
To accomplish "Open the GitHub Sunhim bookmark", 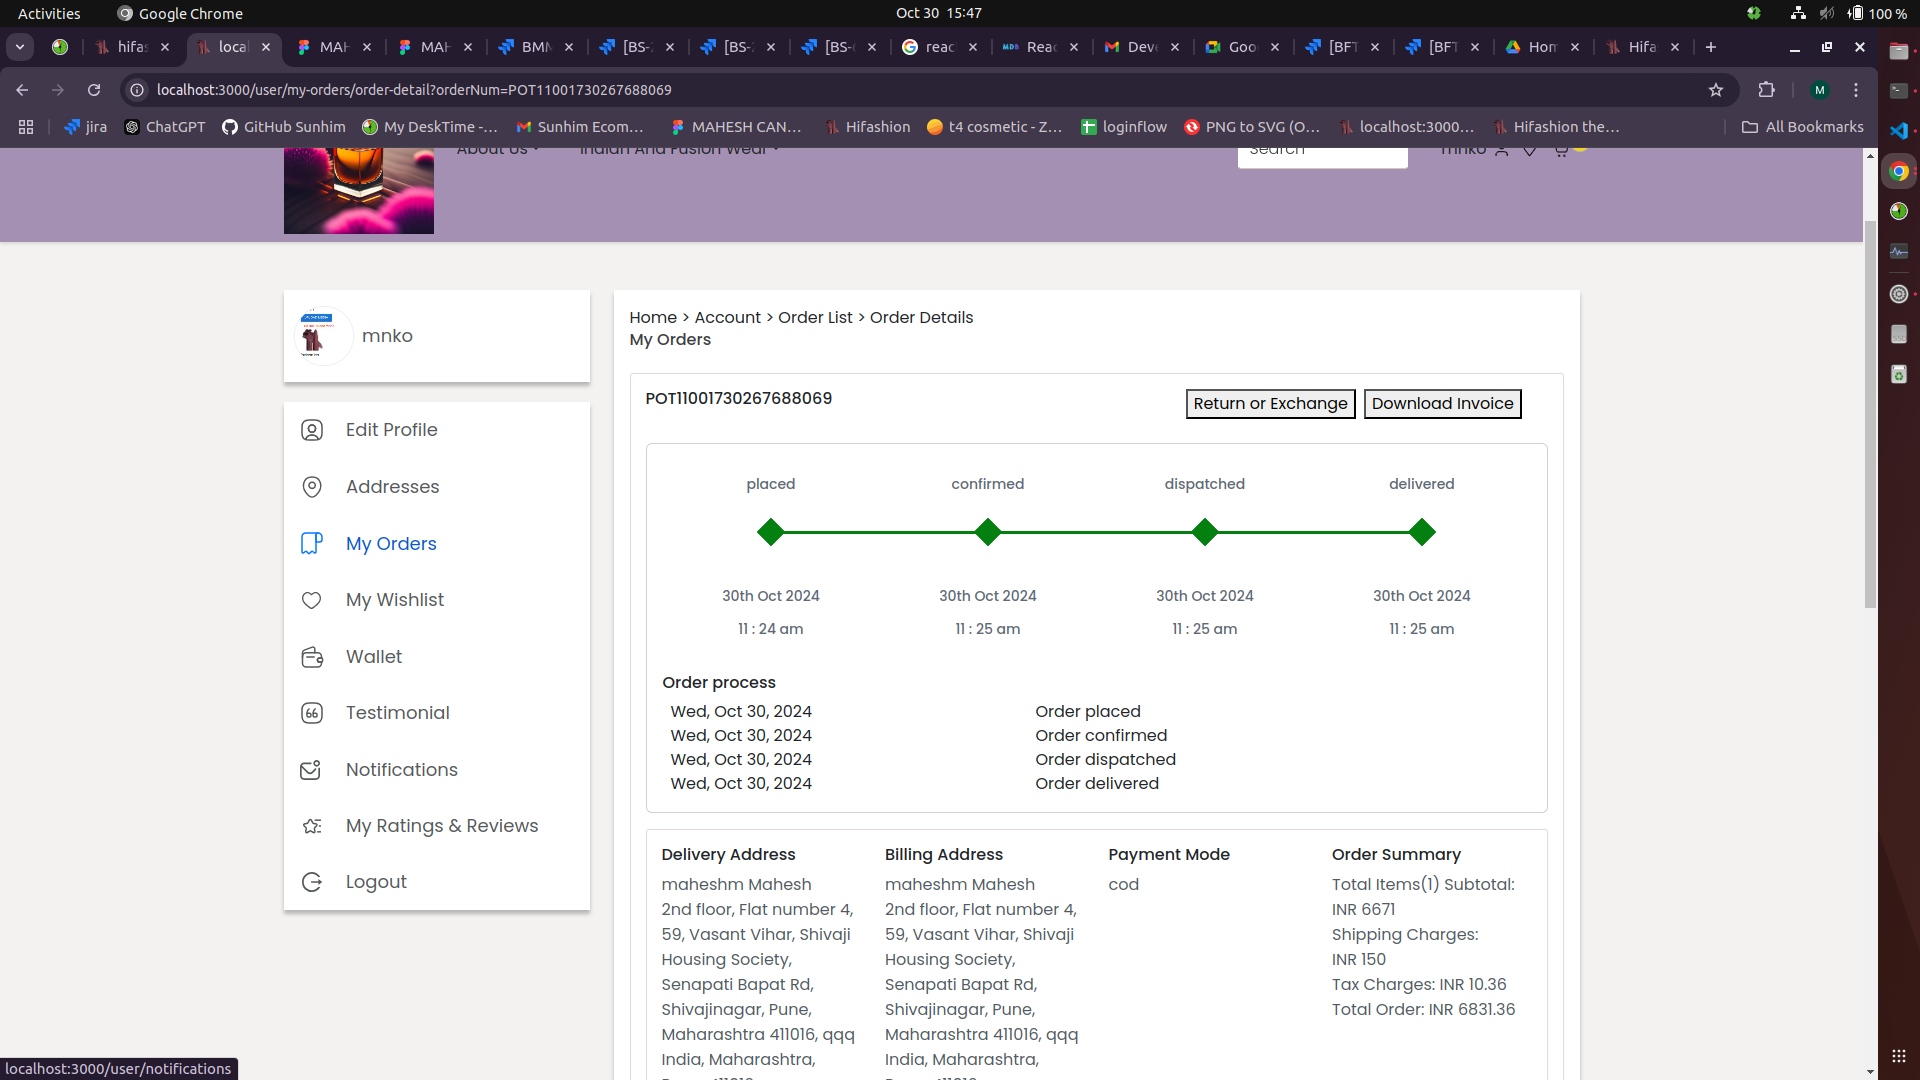I will coord(284,127).
